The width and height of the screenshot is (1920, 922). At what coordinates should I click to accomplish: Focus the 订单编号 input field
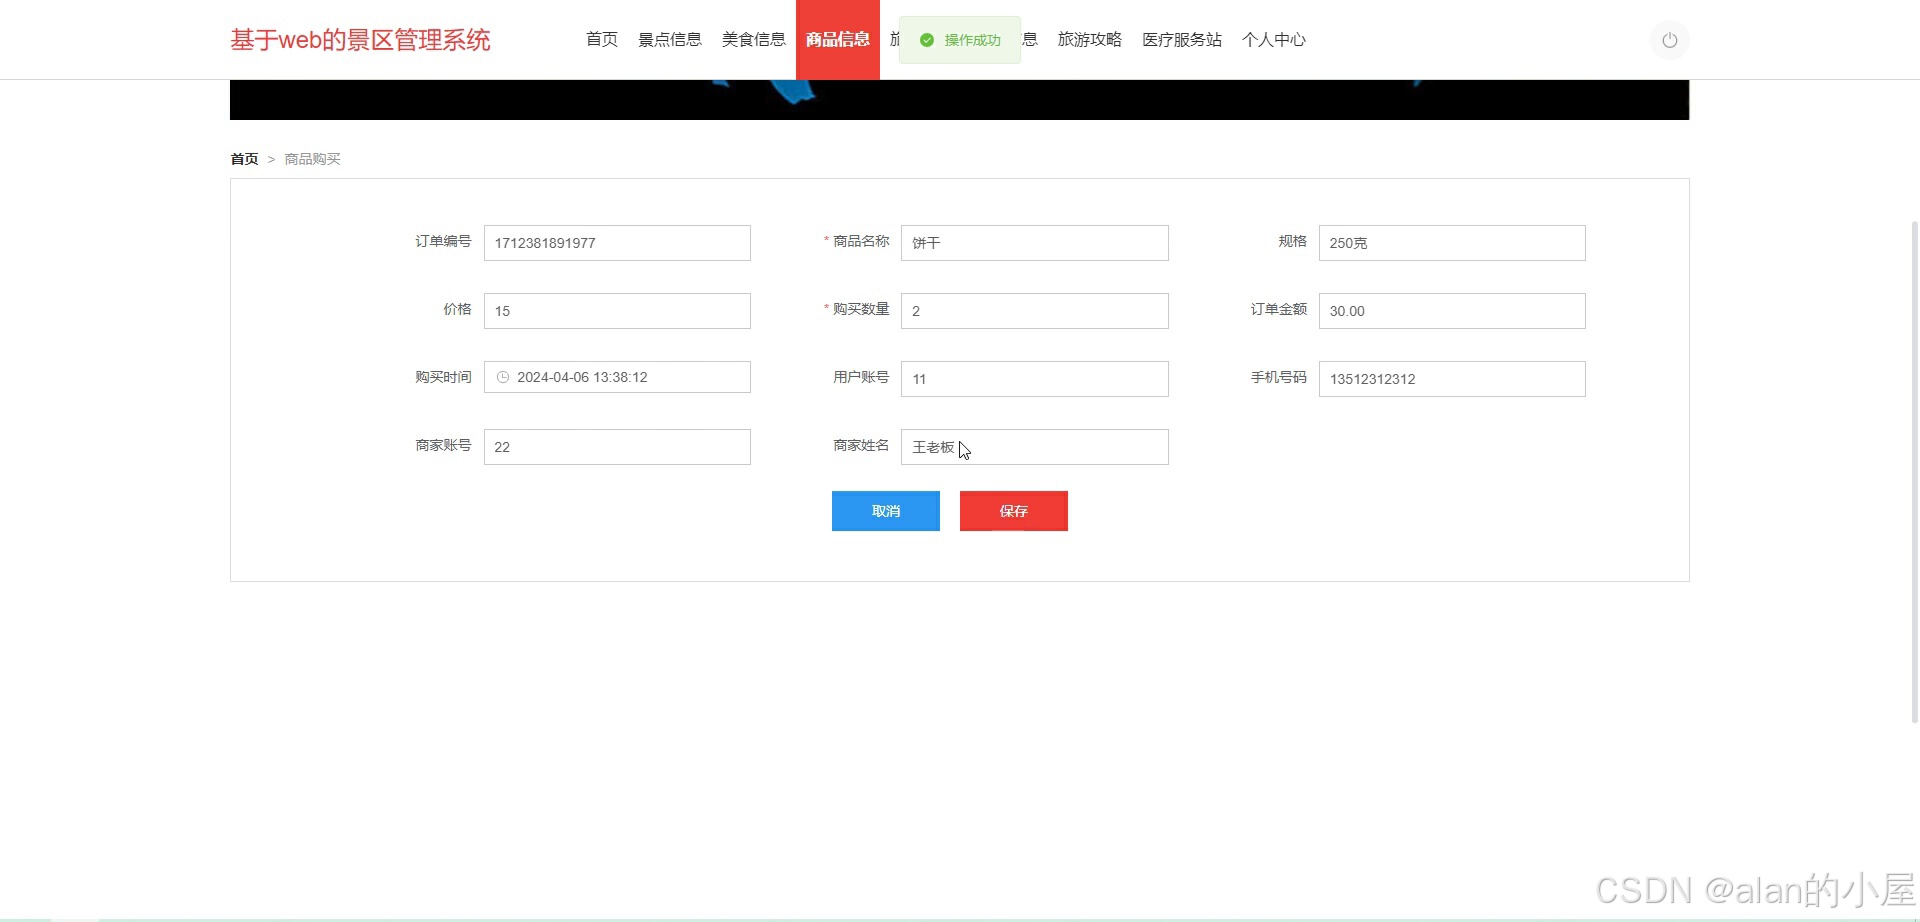click(x=617, y=243)
